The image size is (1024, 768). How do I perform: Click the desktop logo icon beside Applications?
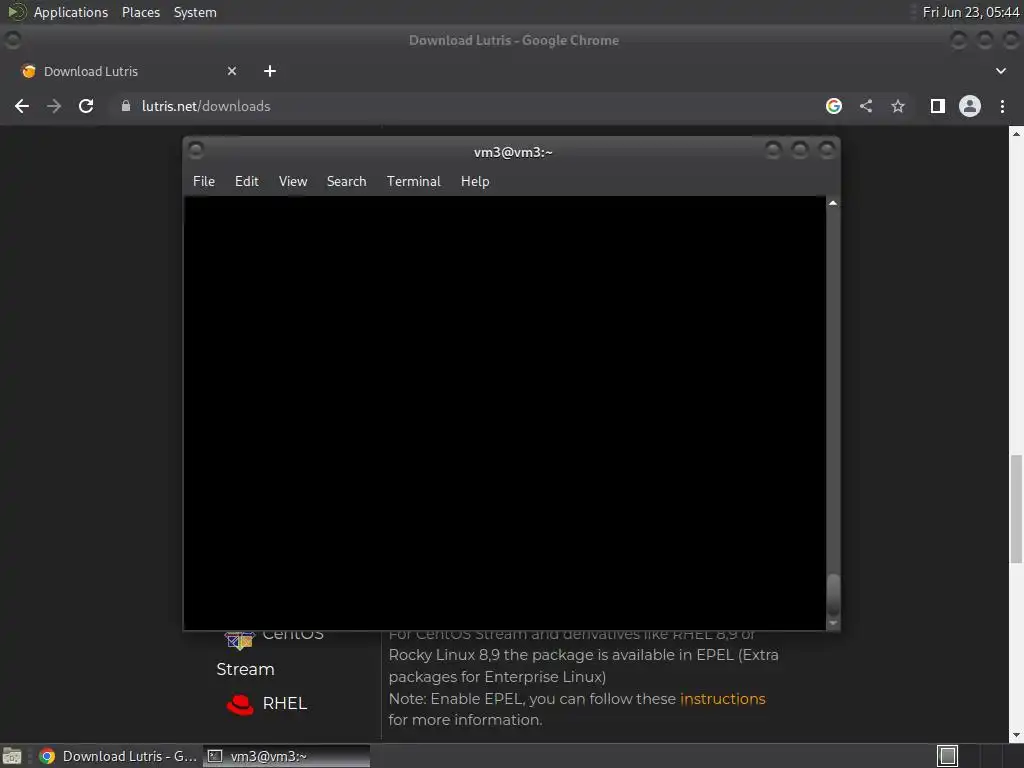(16, 12)
